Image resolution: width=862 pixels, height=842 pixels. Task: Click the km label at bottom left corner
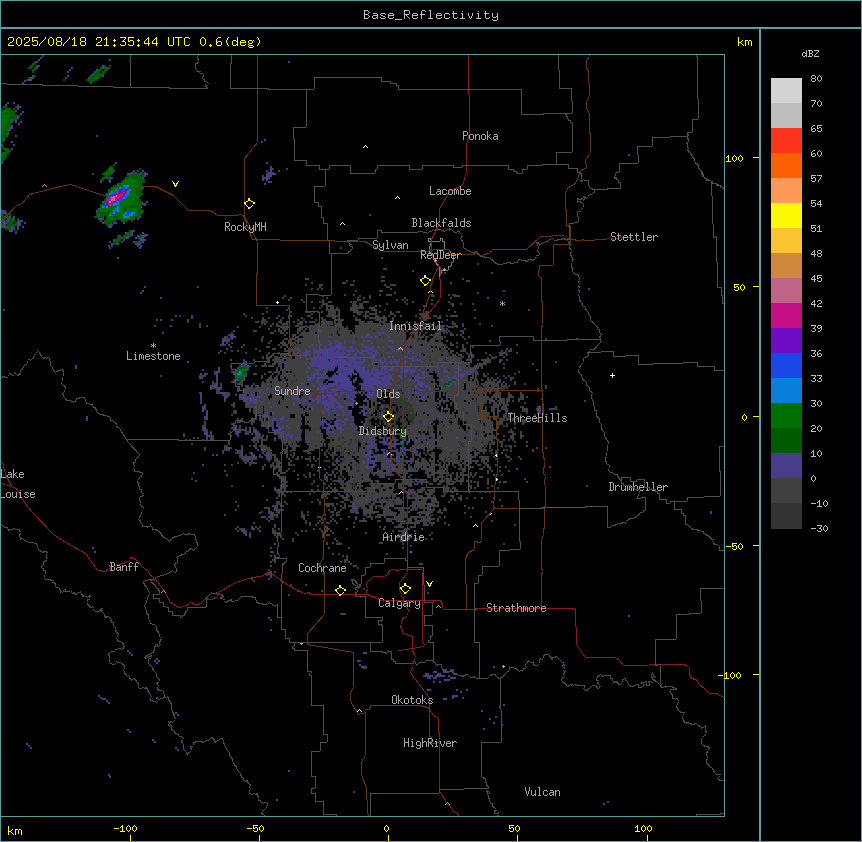click(15, 830)
